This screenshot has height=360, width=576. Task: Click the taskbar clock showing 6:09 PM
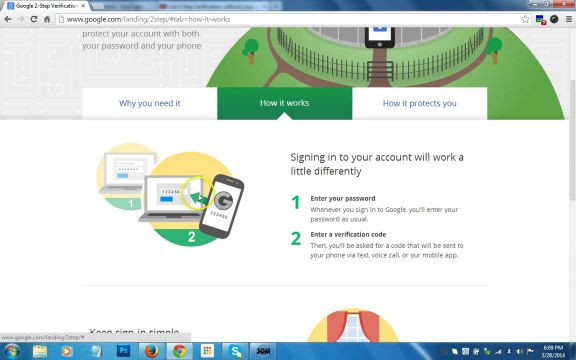coord(553,351)
